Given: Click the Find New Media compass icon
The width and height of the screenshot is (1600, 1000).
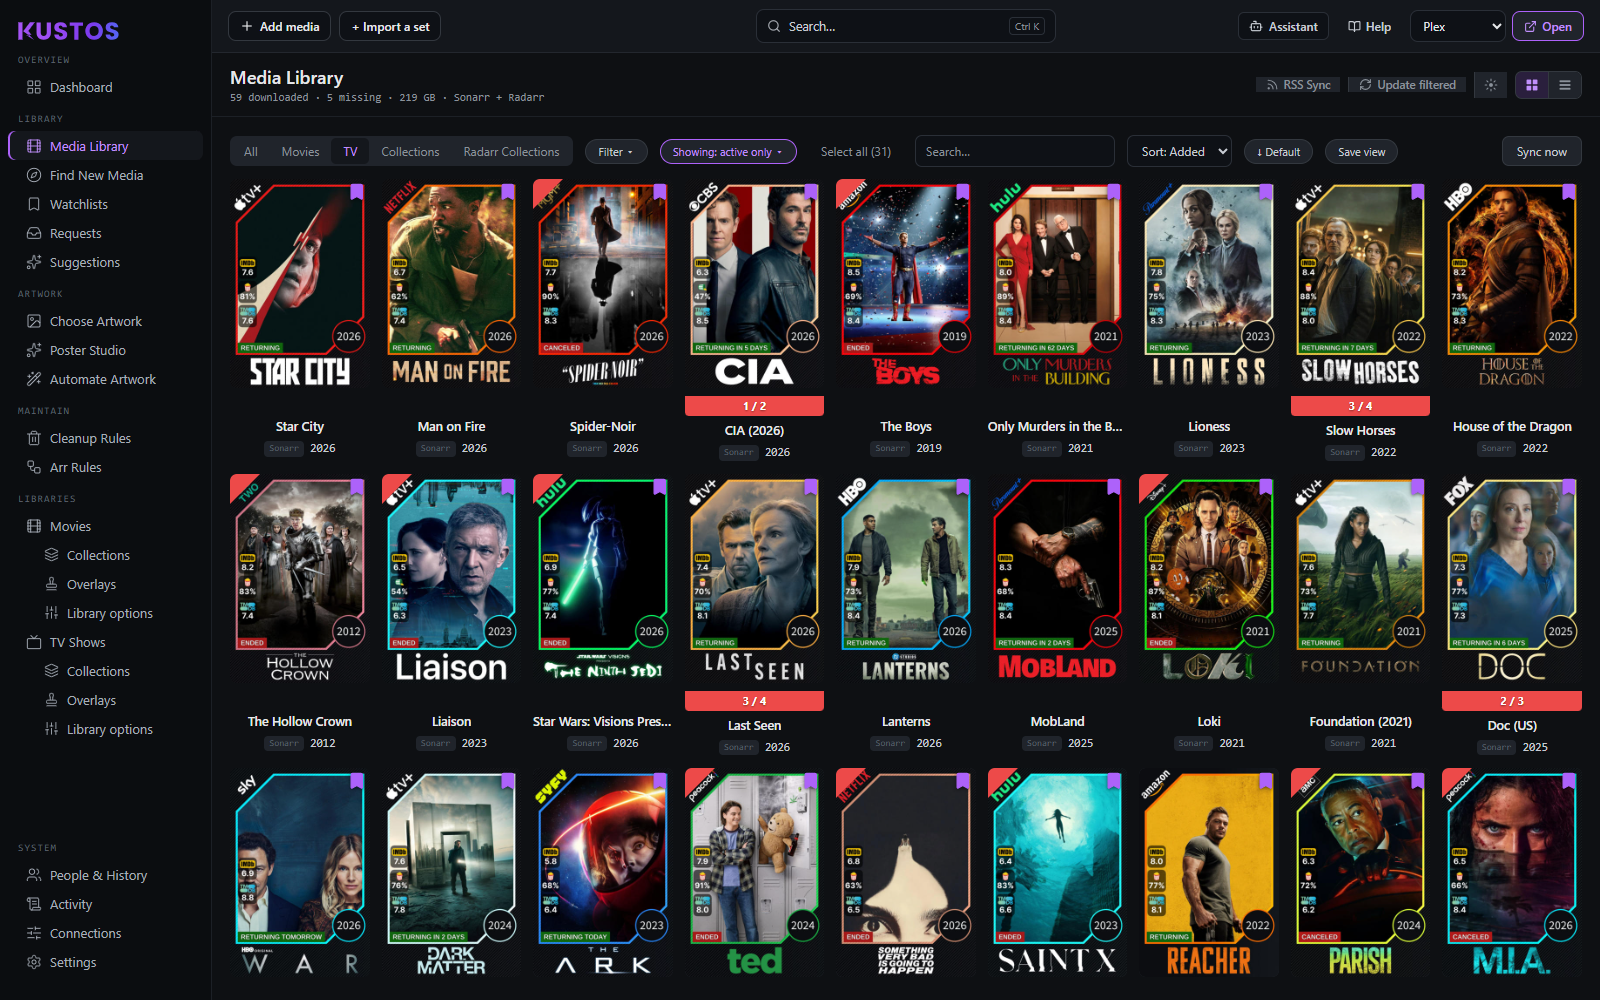Looking at the screenshot, I should coord(34,175).
